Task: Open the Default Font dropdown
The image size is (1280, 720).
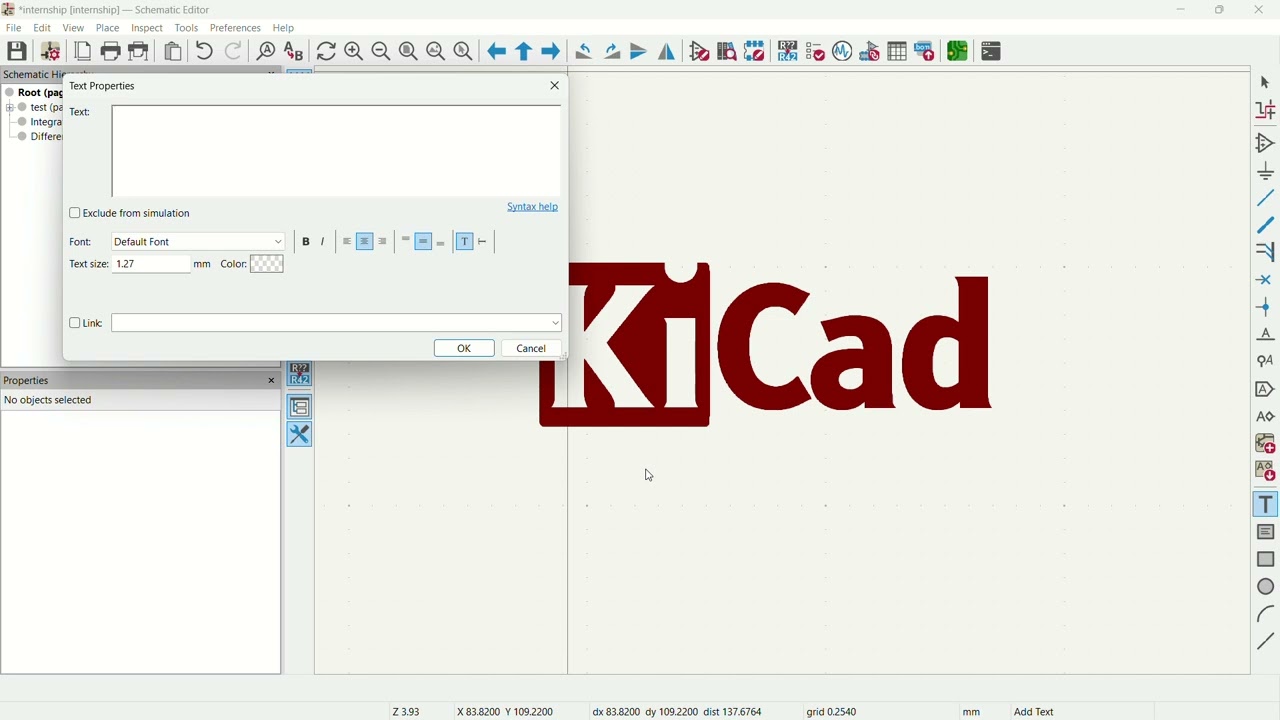Action: click(199, 243)
